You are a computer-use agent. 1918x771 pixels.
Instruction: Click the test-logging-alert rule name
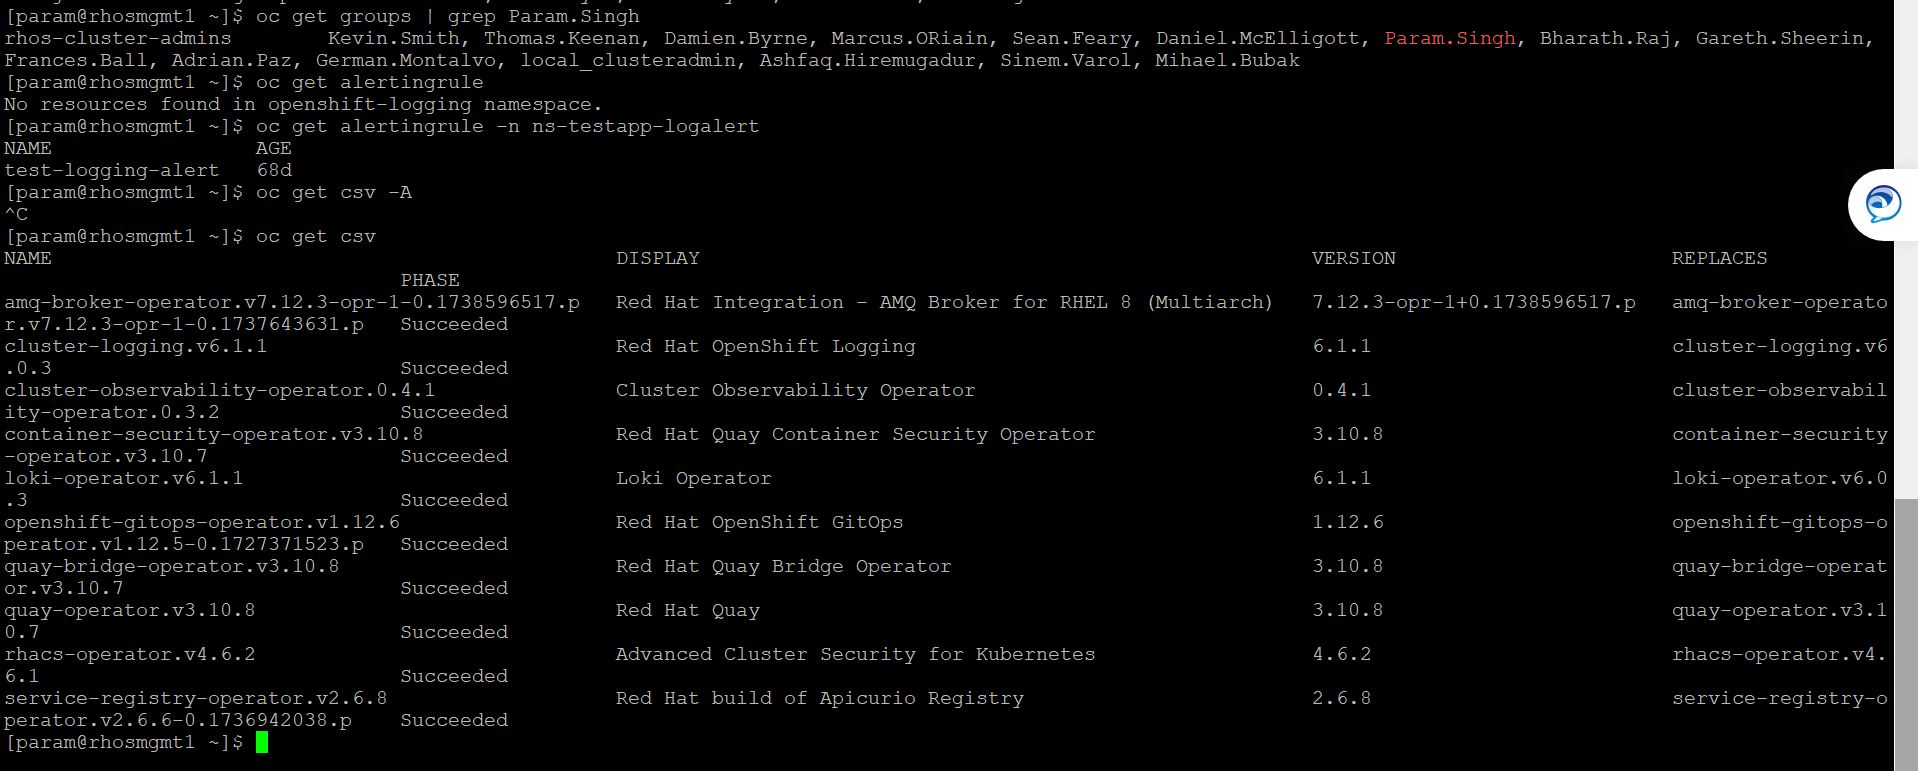click(111, 170)
